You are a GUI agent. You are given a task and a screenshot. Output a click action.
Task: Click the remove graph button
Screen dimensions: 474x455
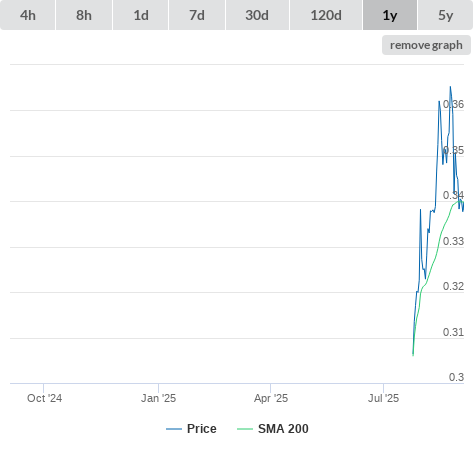pos(426,45)
